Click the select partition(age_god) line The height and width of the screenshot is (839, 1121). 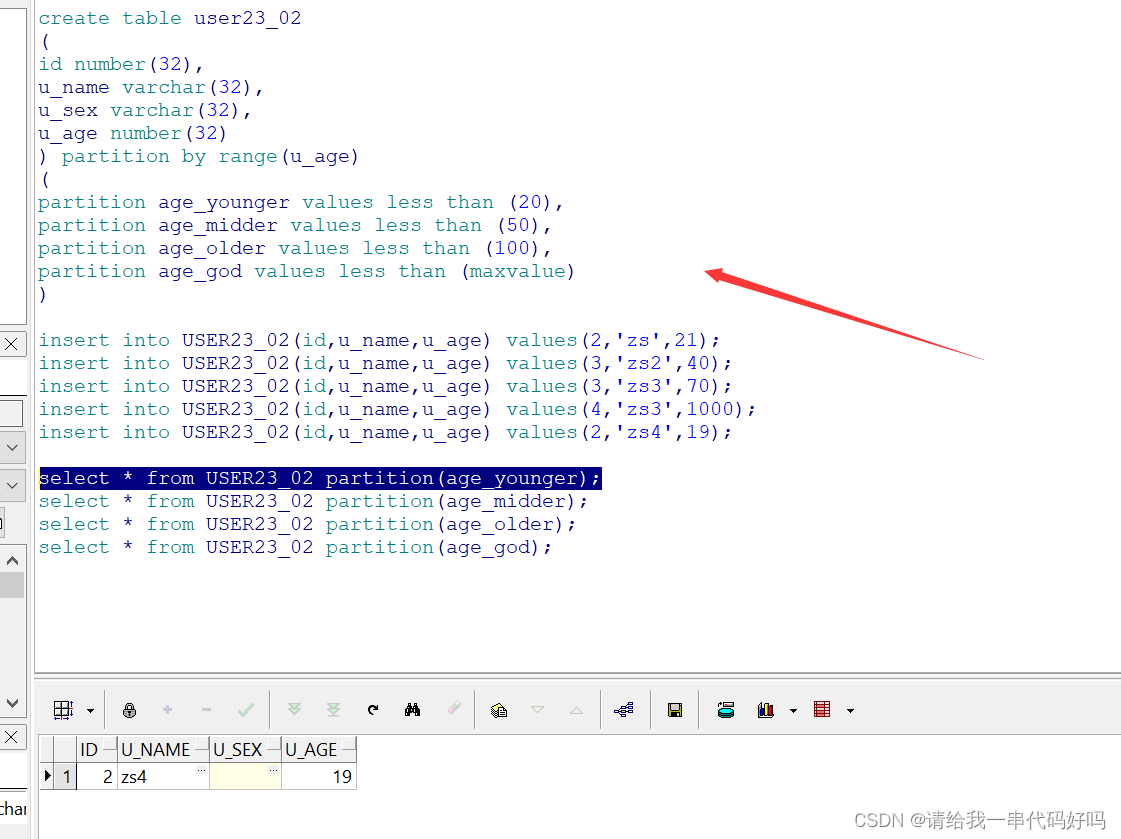(x=295, y=547)
